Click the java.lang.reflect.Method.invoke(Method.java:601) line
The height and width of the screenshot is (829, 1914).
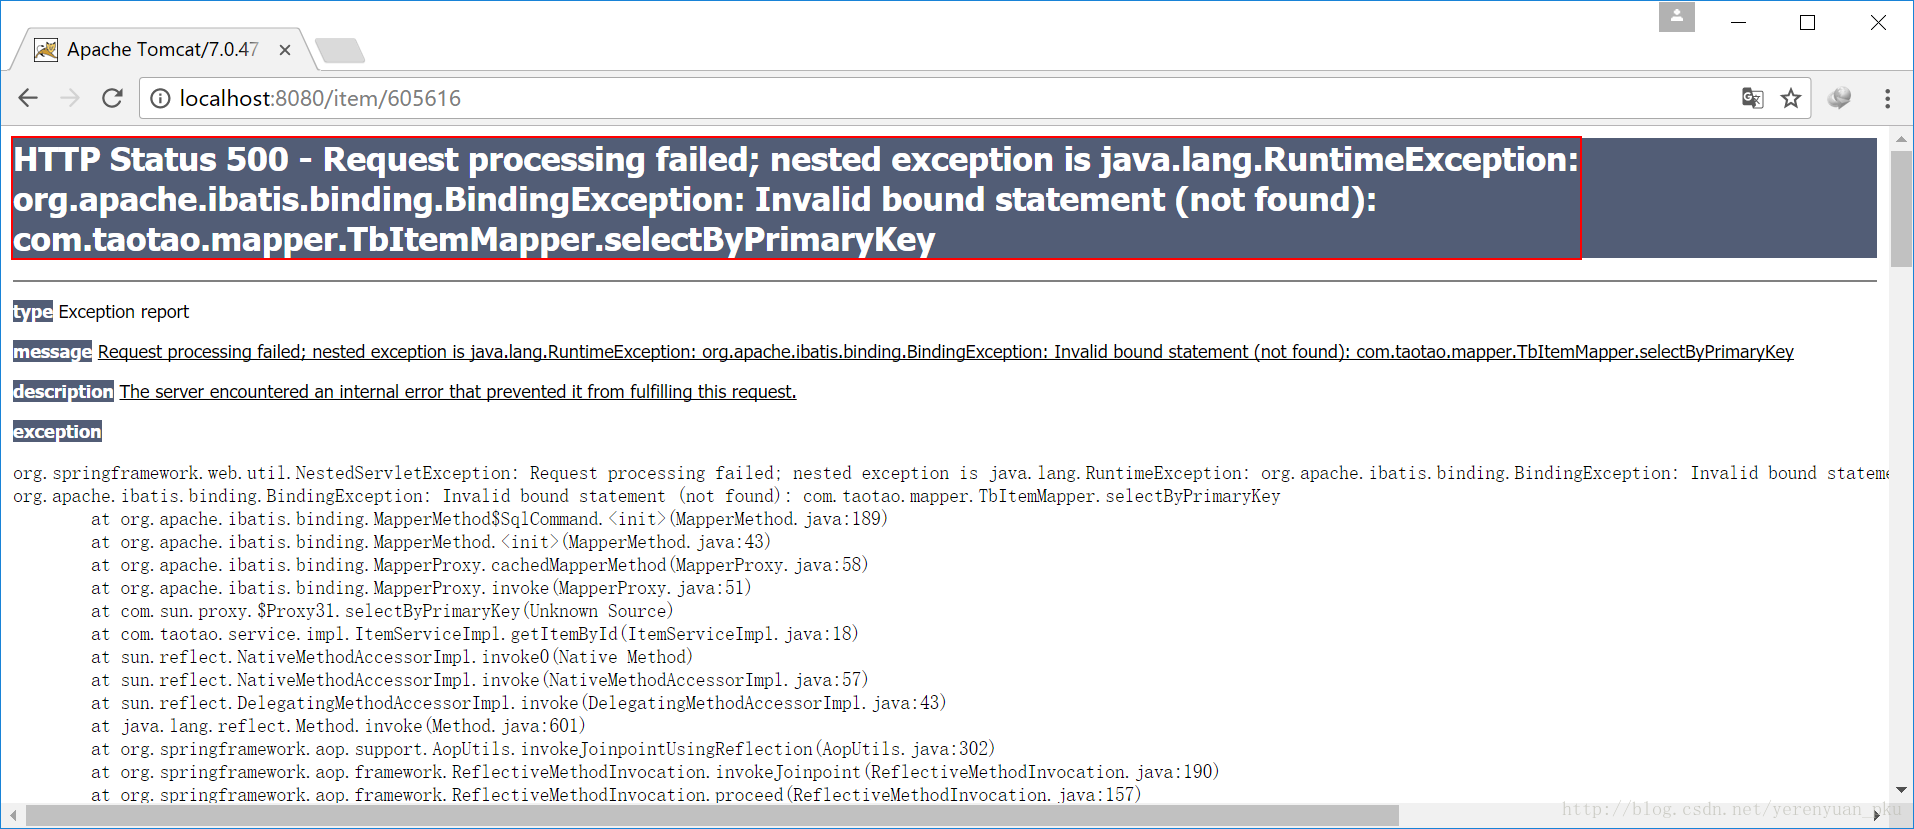coord(338,726)
